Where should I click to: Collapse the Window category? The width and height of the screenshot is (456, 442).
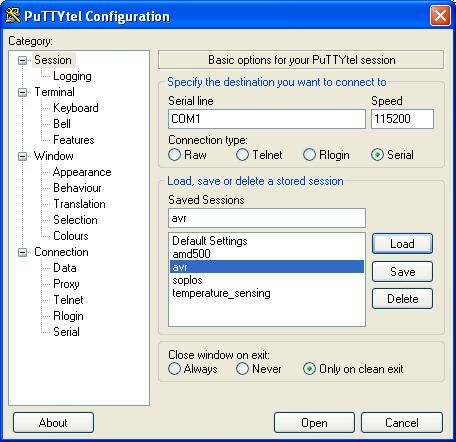point(22,156)
